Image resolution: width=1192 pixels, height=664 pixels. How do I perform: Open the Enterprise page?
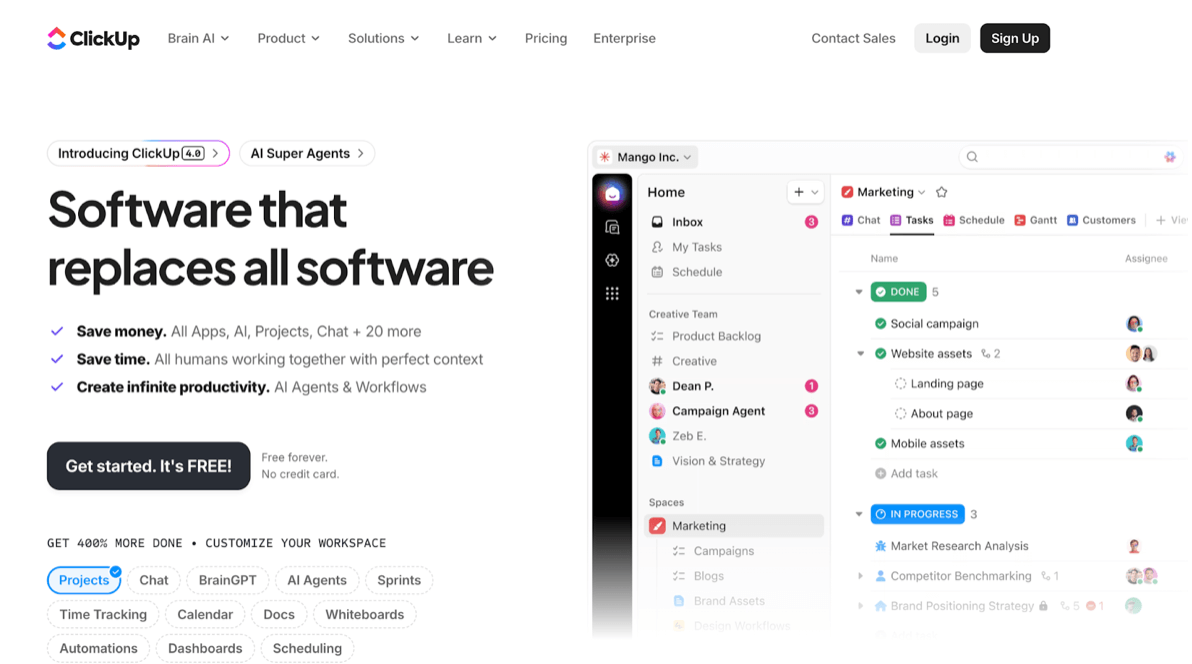coord(624,38)
